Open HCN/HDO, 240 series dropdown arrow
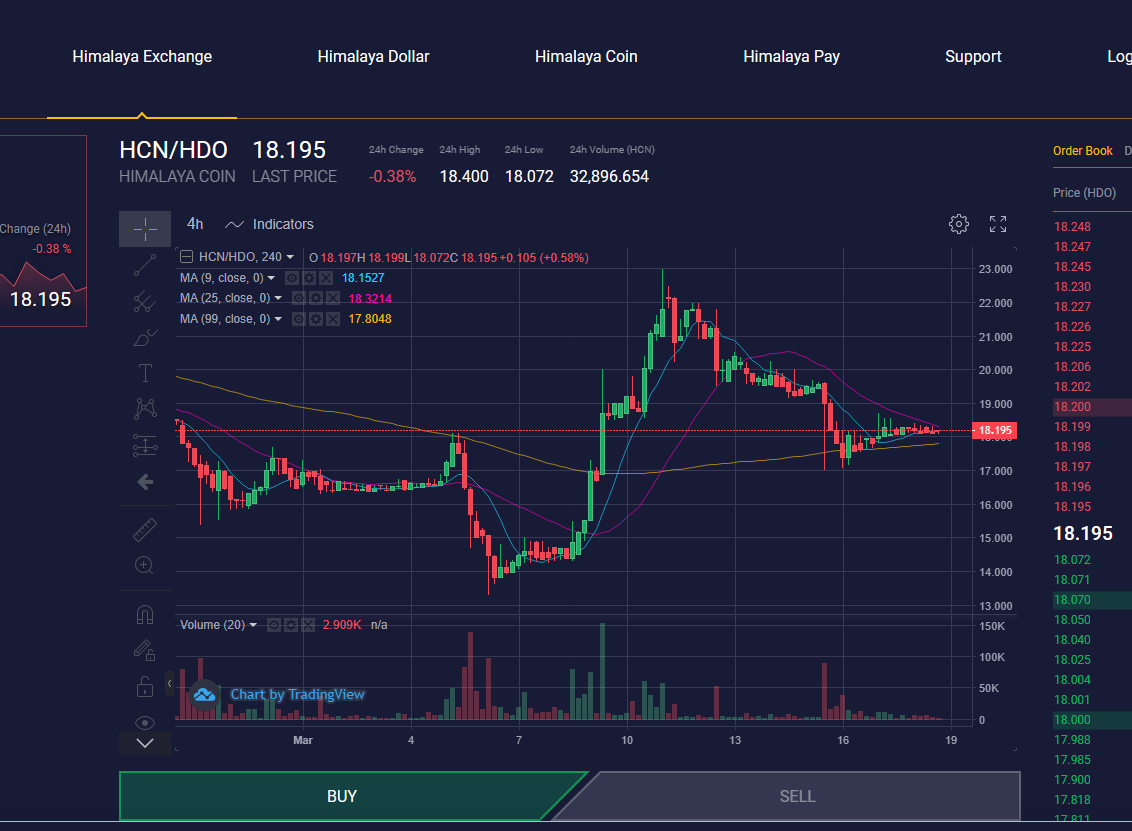The image size is (1132, 831). coord(290,257)
